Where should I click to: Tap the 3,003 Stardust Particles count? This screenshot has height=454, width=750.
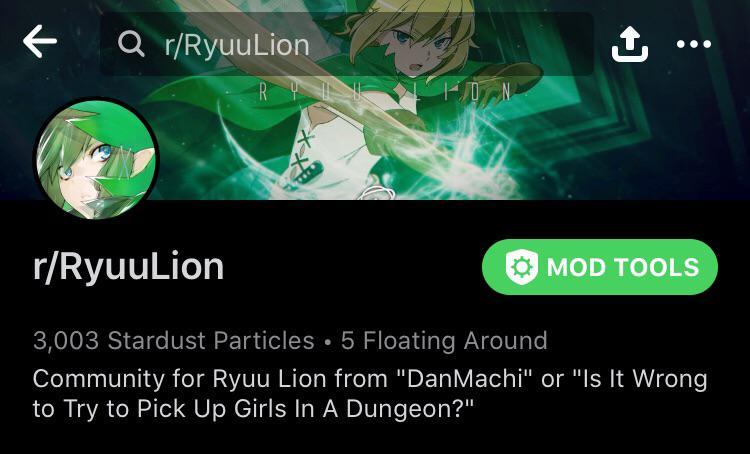[174, 341]
